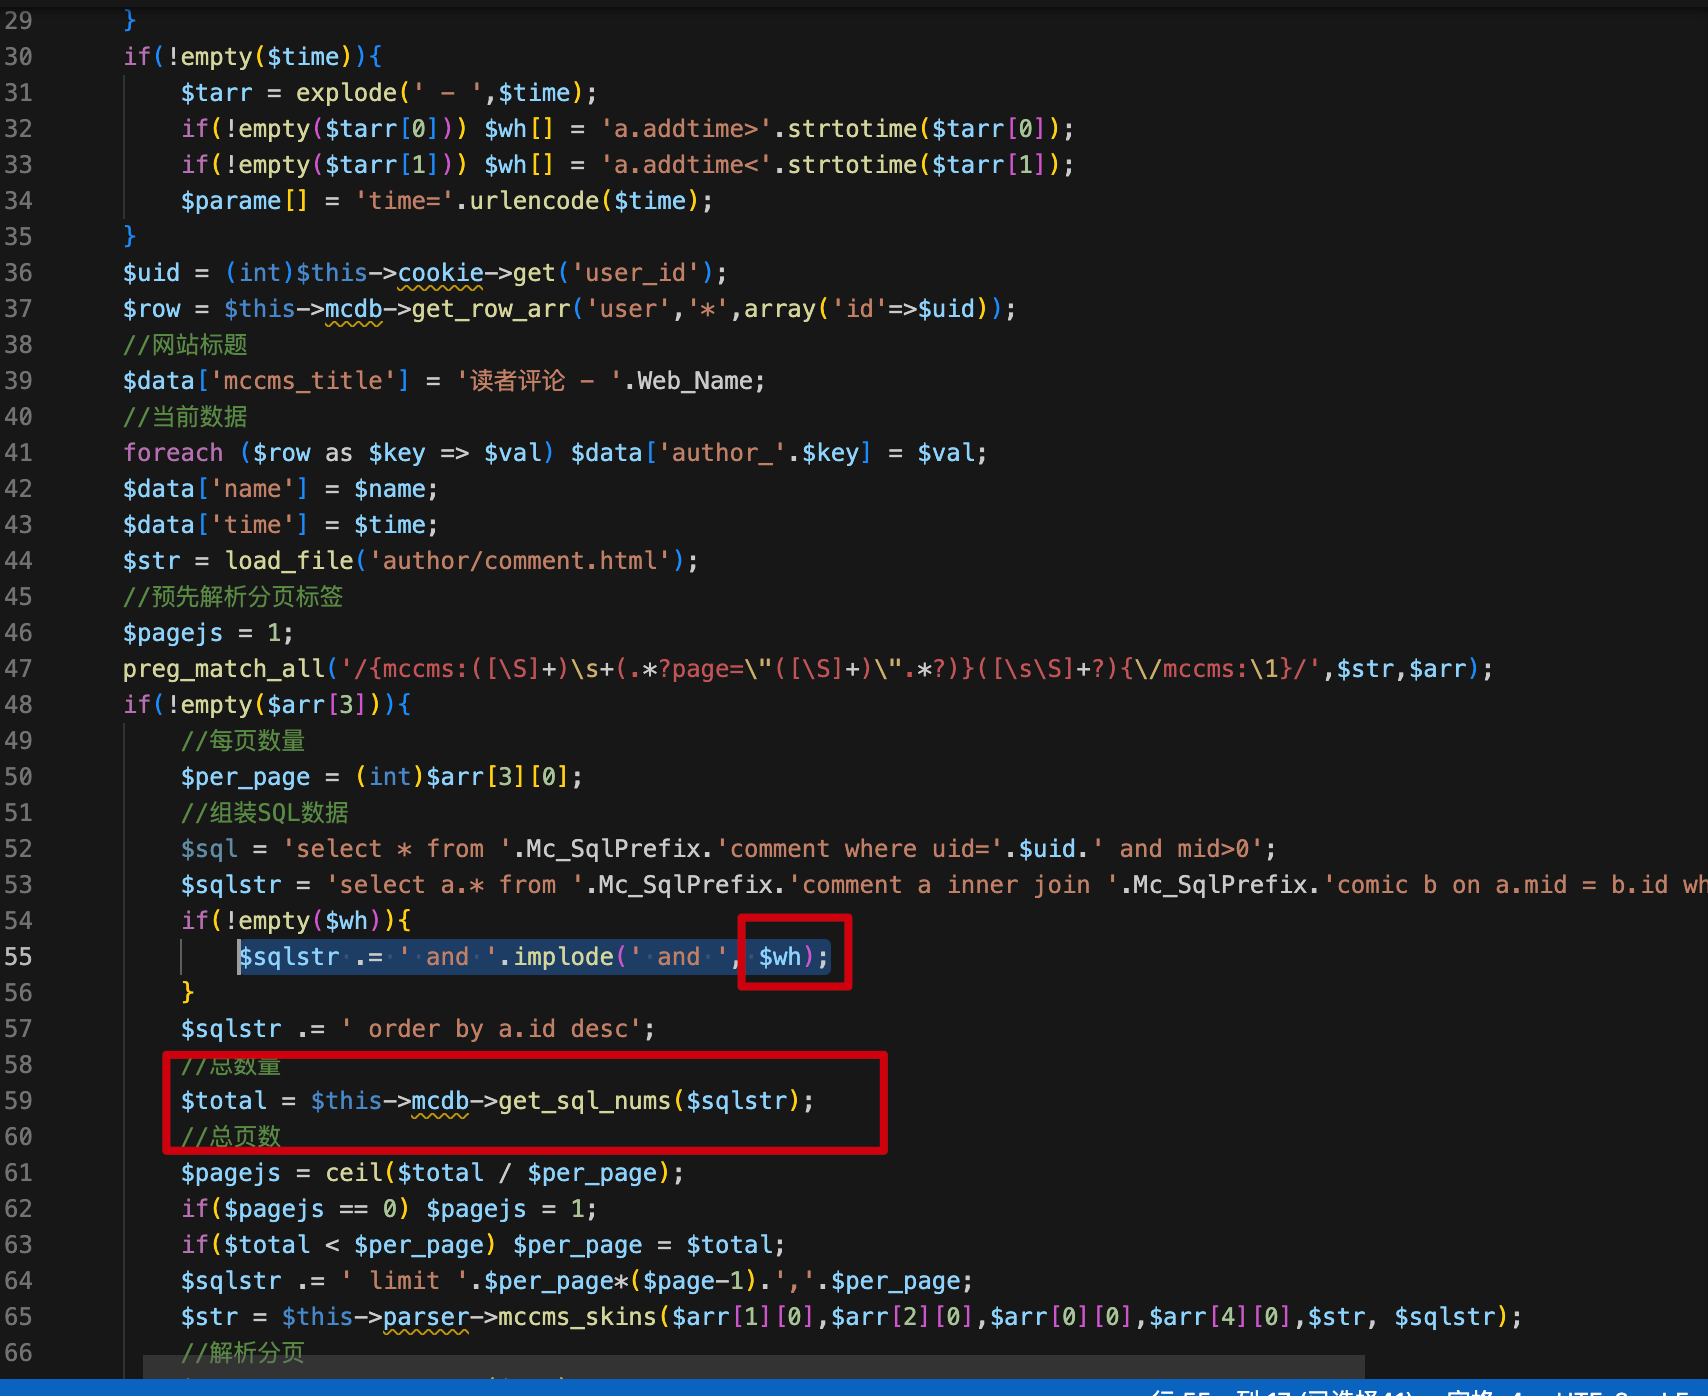
Task: Click the underlined "mcdb" identifier on line 37
Action: 352,308
